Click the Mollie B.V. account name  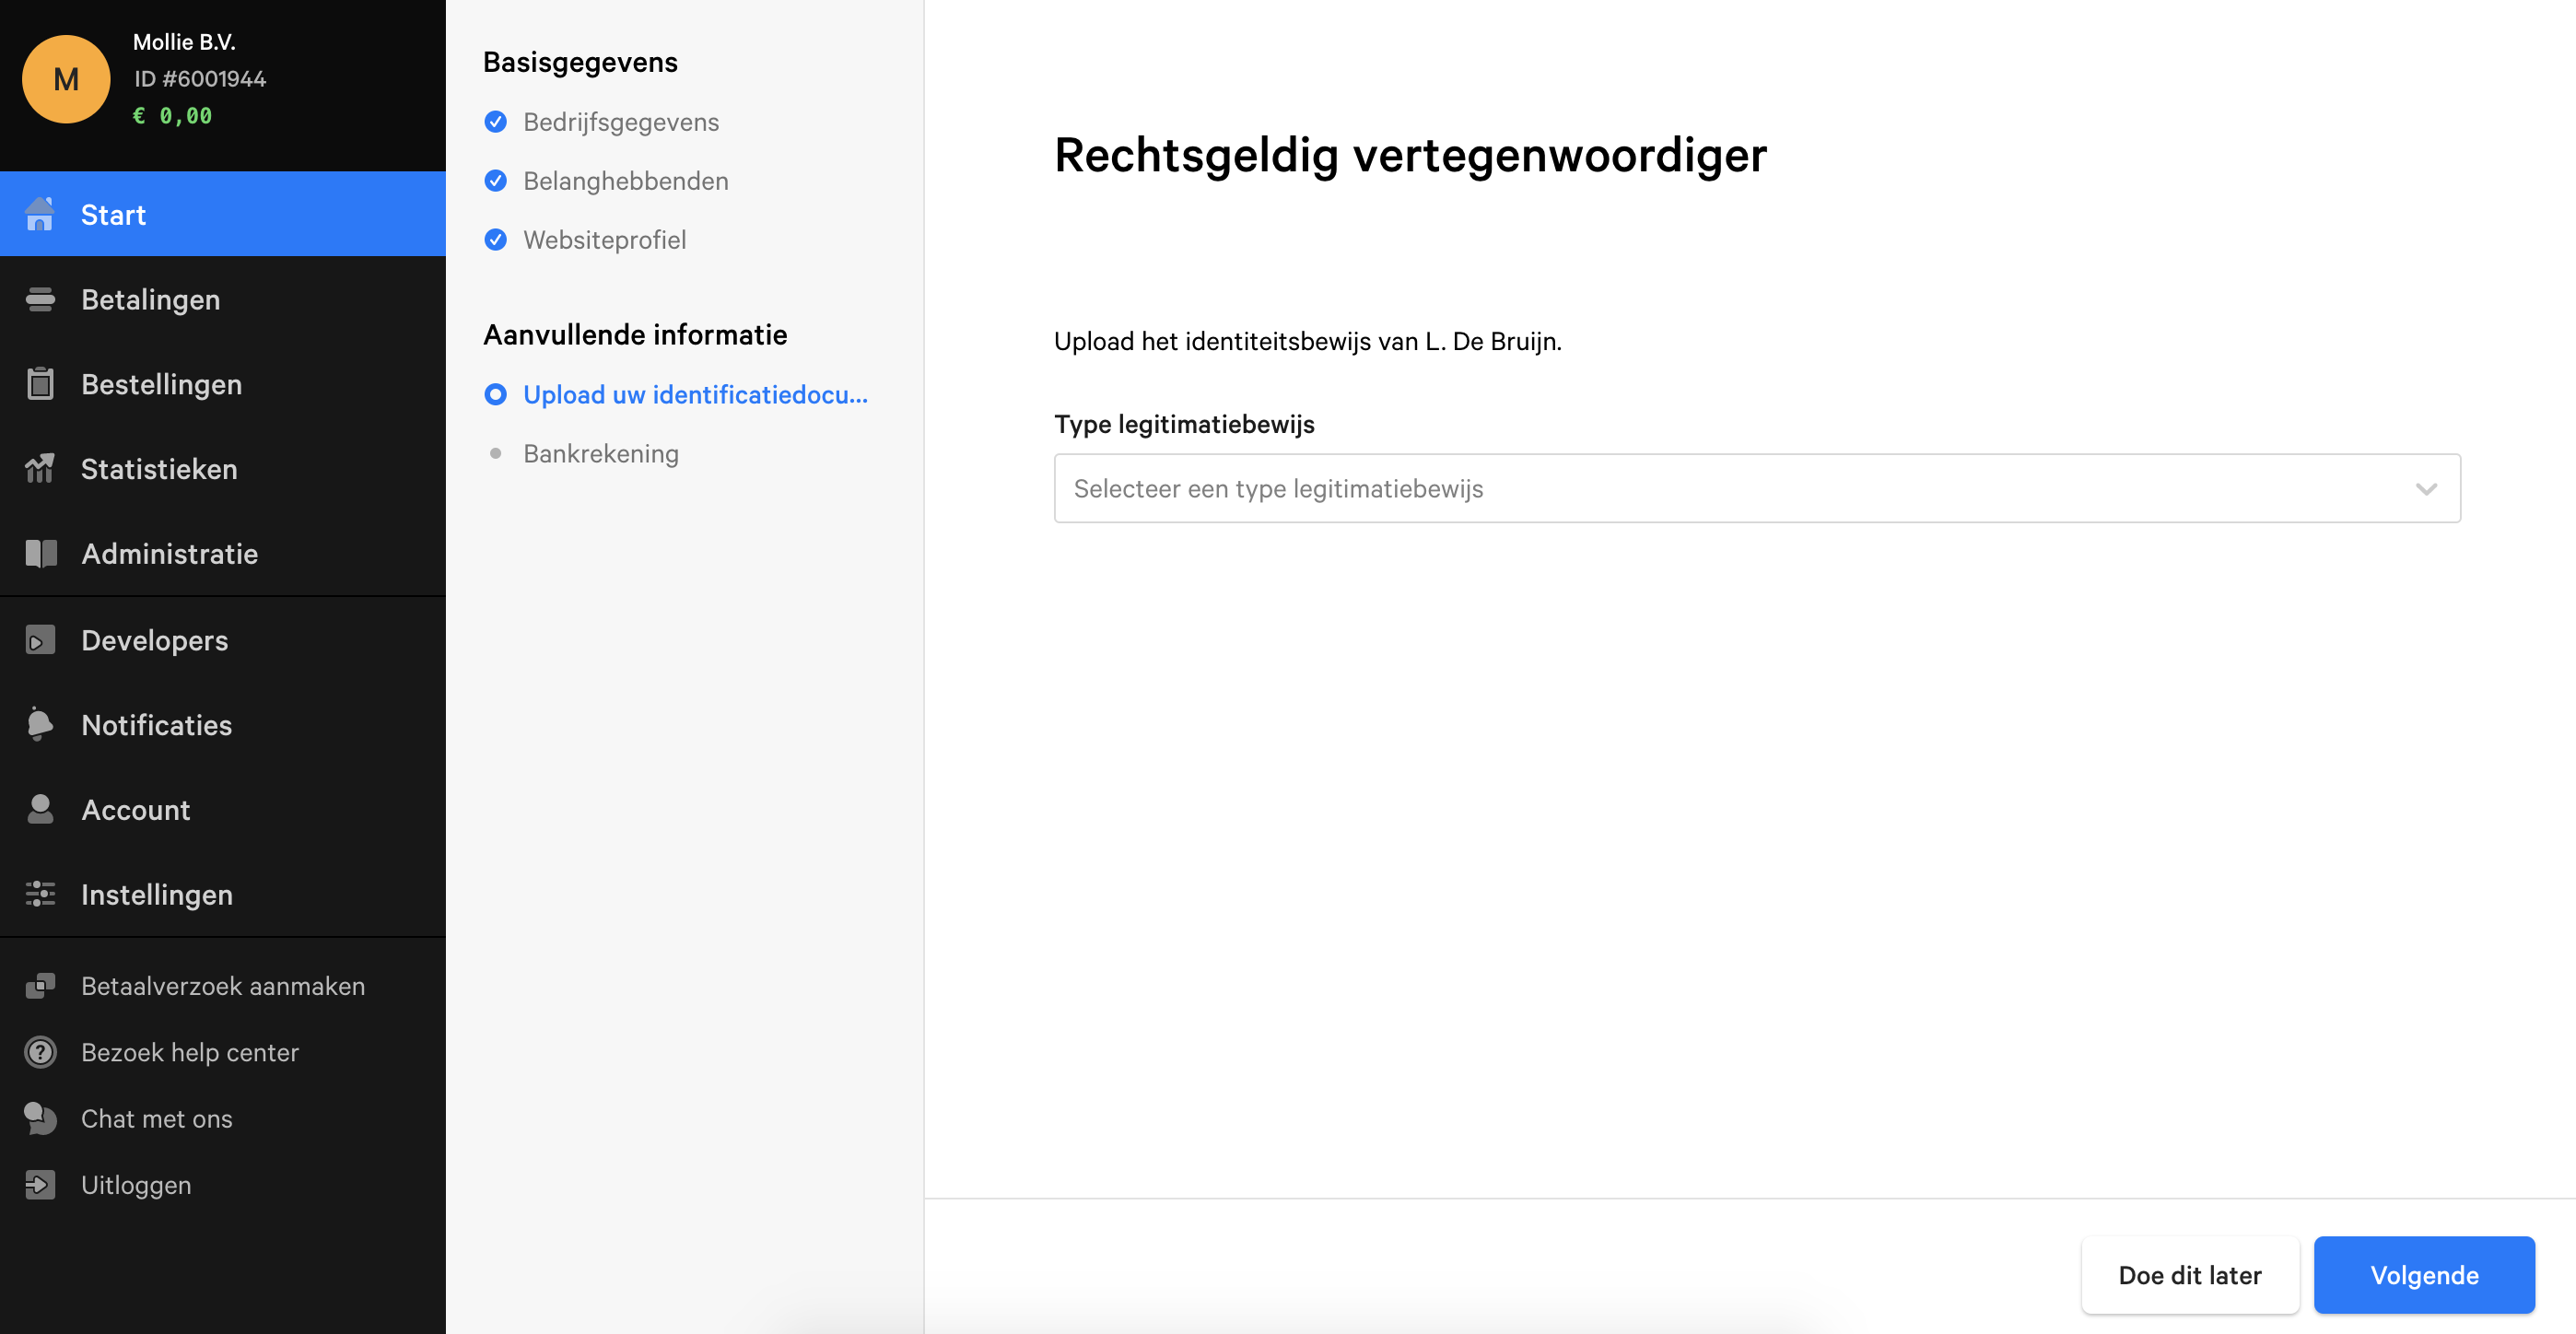click(184, 42)
